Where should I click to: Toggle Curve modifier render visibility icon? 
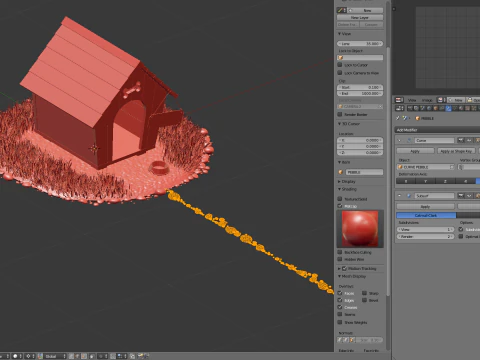pos(461,140)
